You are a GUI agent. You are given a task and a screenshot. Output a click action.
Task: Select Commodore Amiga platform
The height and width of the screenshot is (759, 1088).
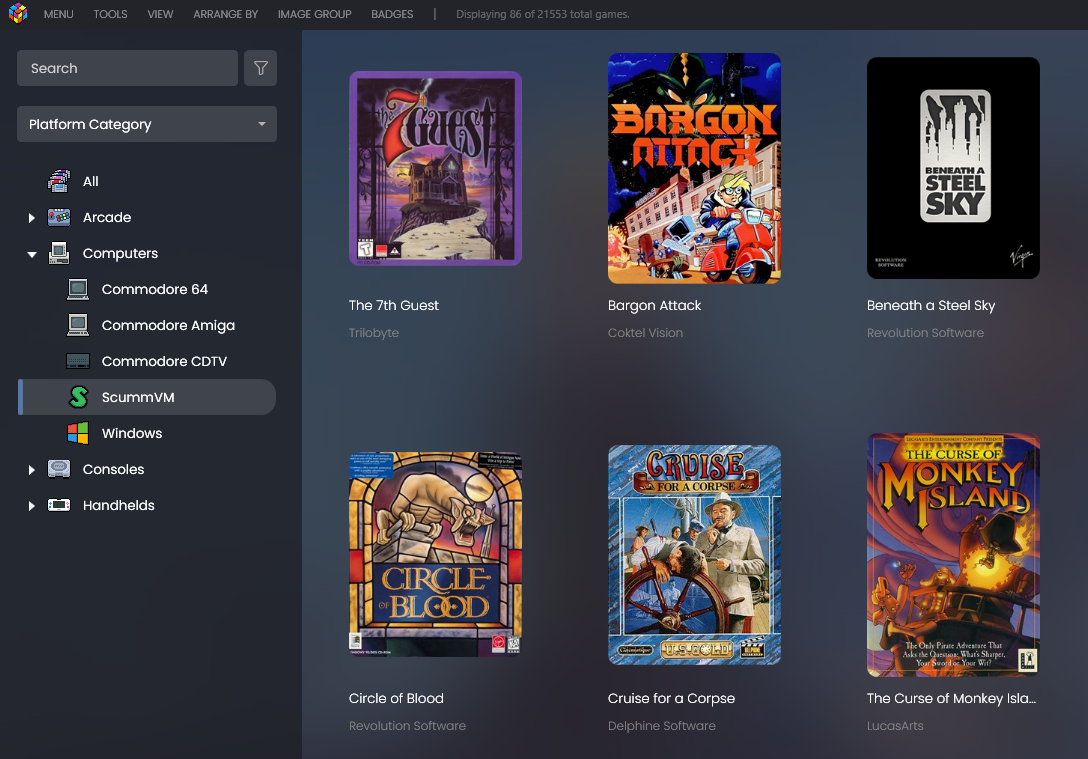tap(169, 325)
